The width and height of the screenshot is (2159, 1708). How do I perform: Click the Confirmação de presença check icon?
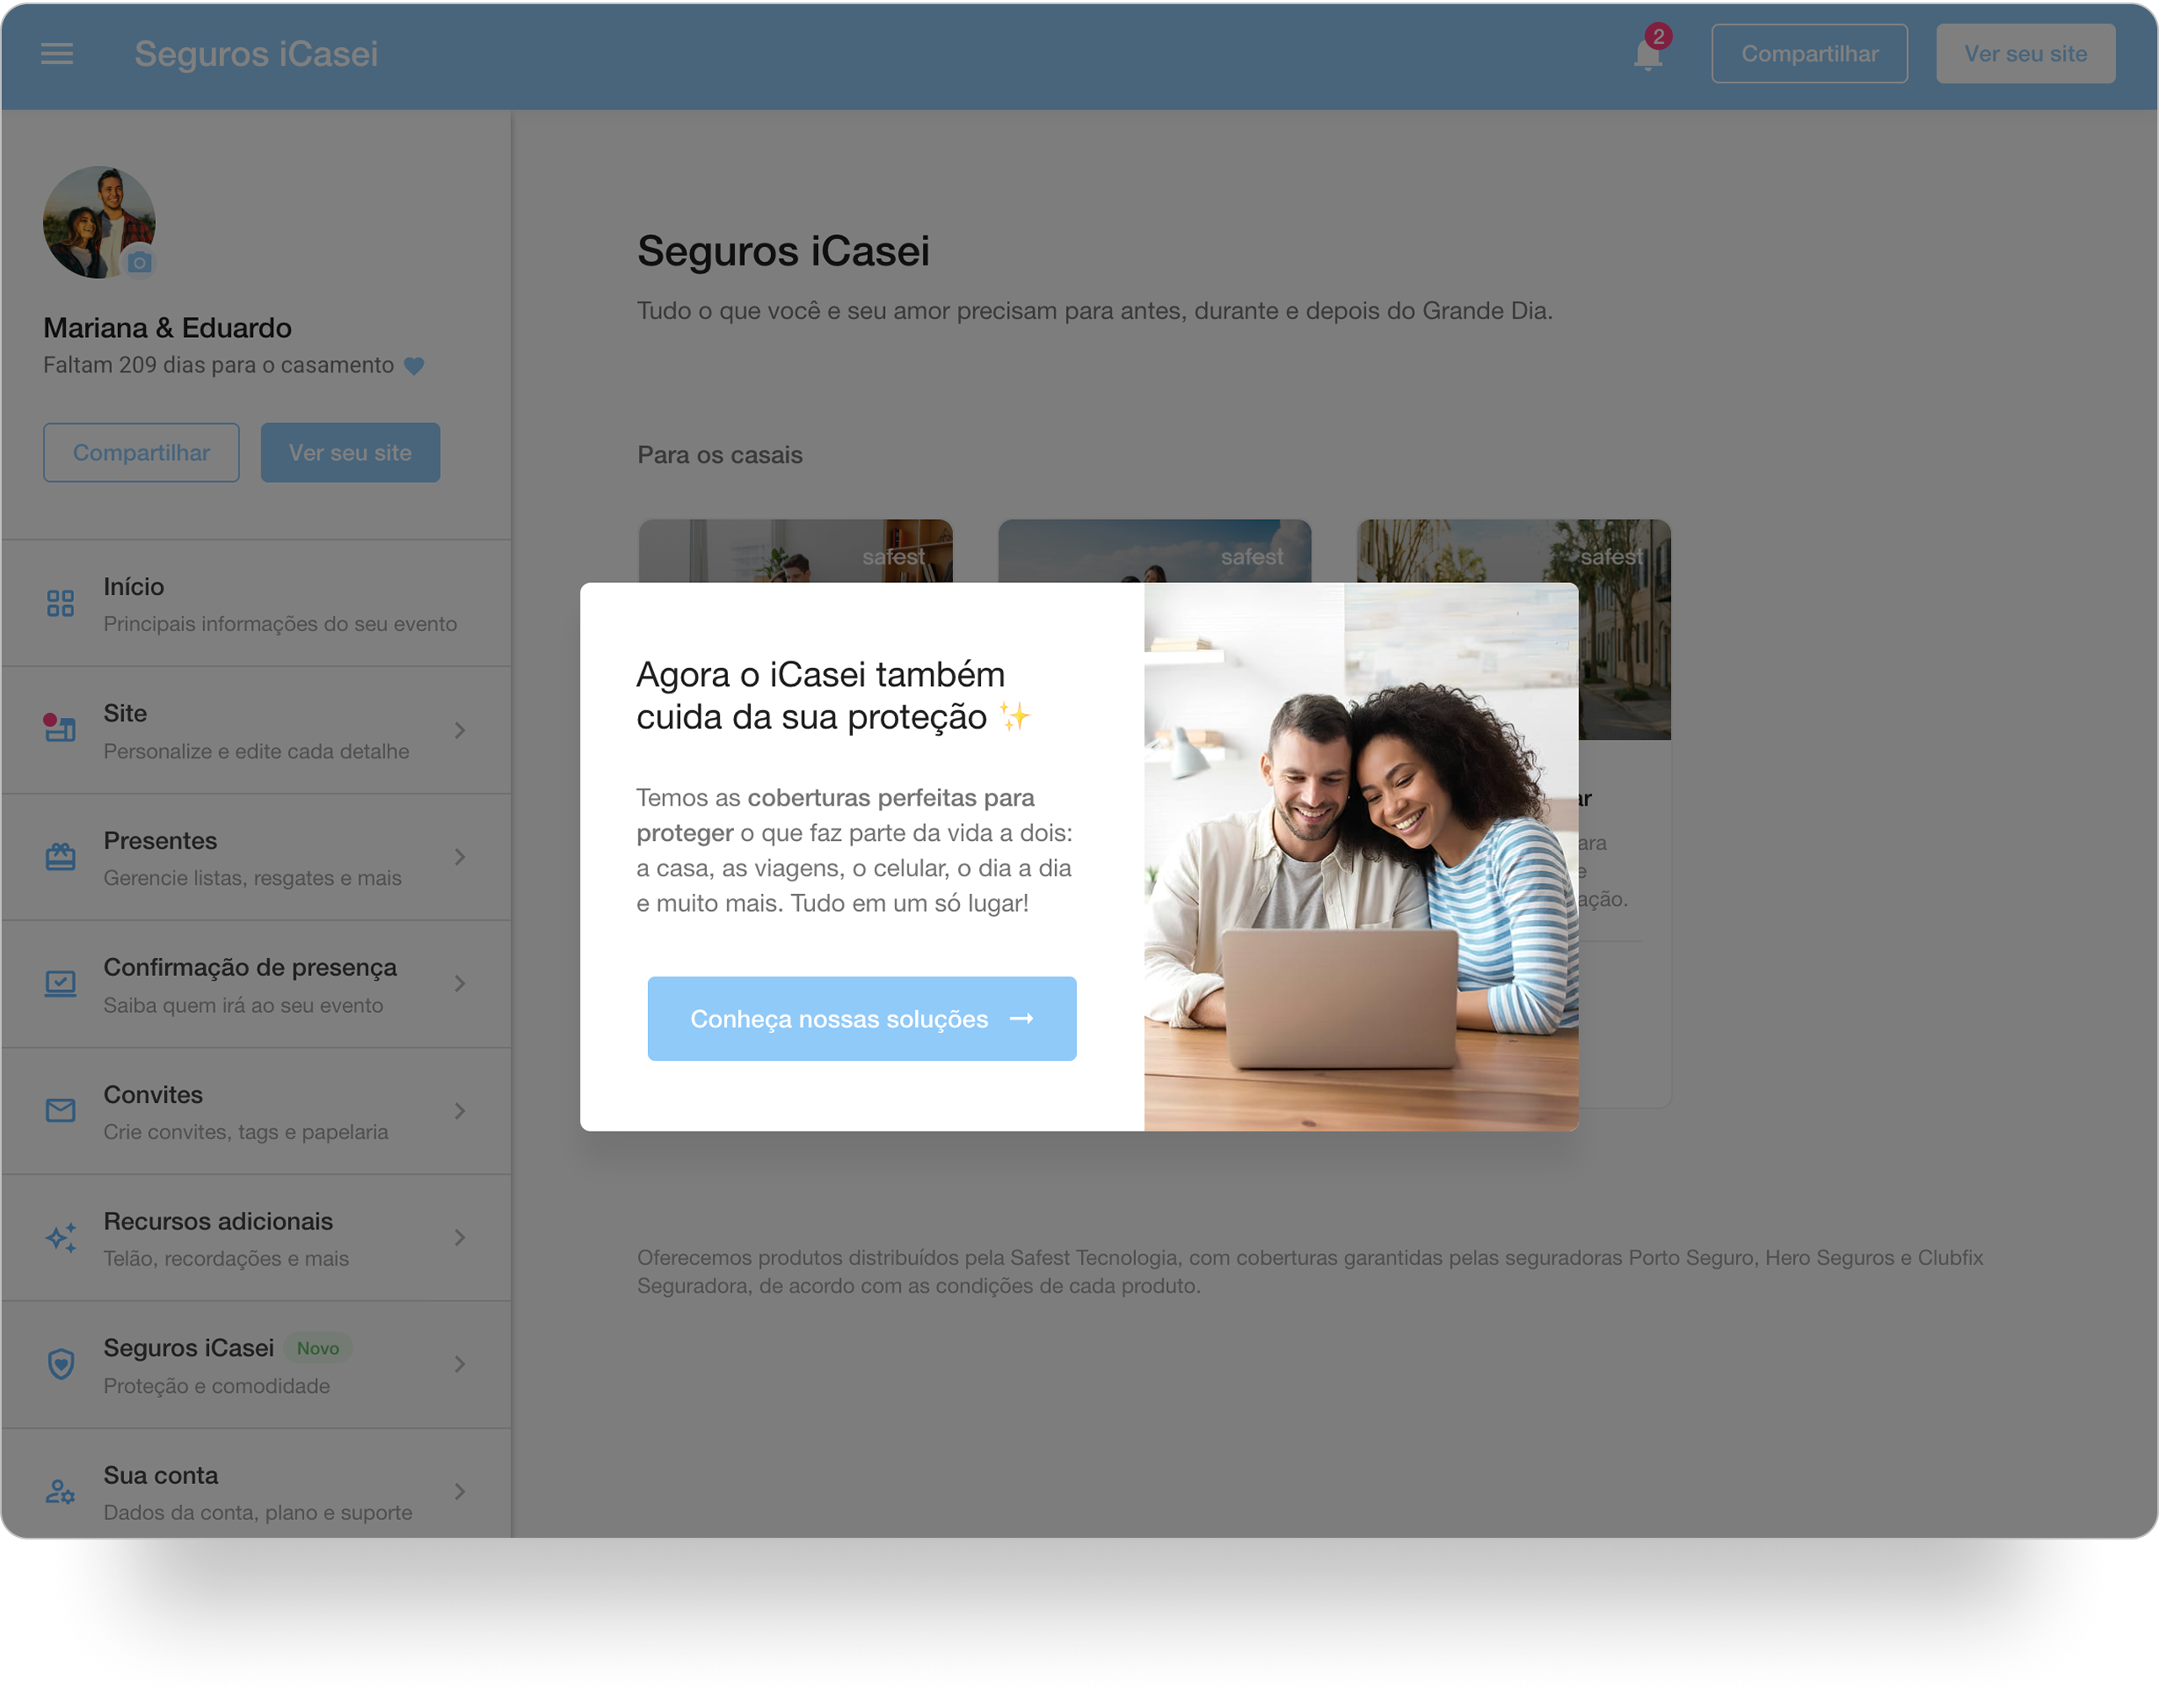coord(60,984)
